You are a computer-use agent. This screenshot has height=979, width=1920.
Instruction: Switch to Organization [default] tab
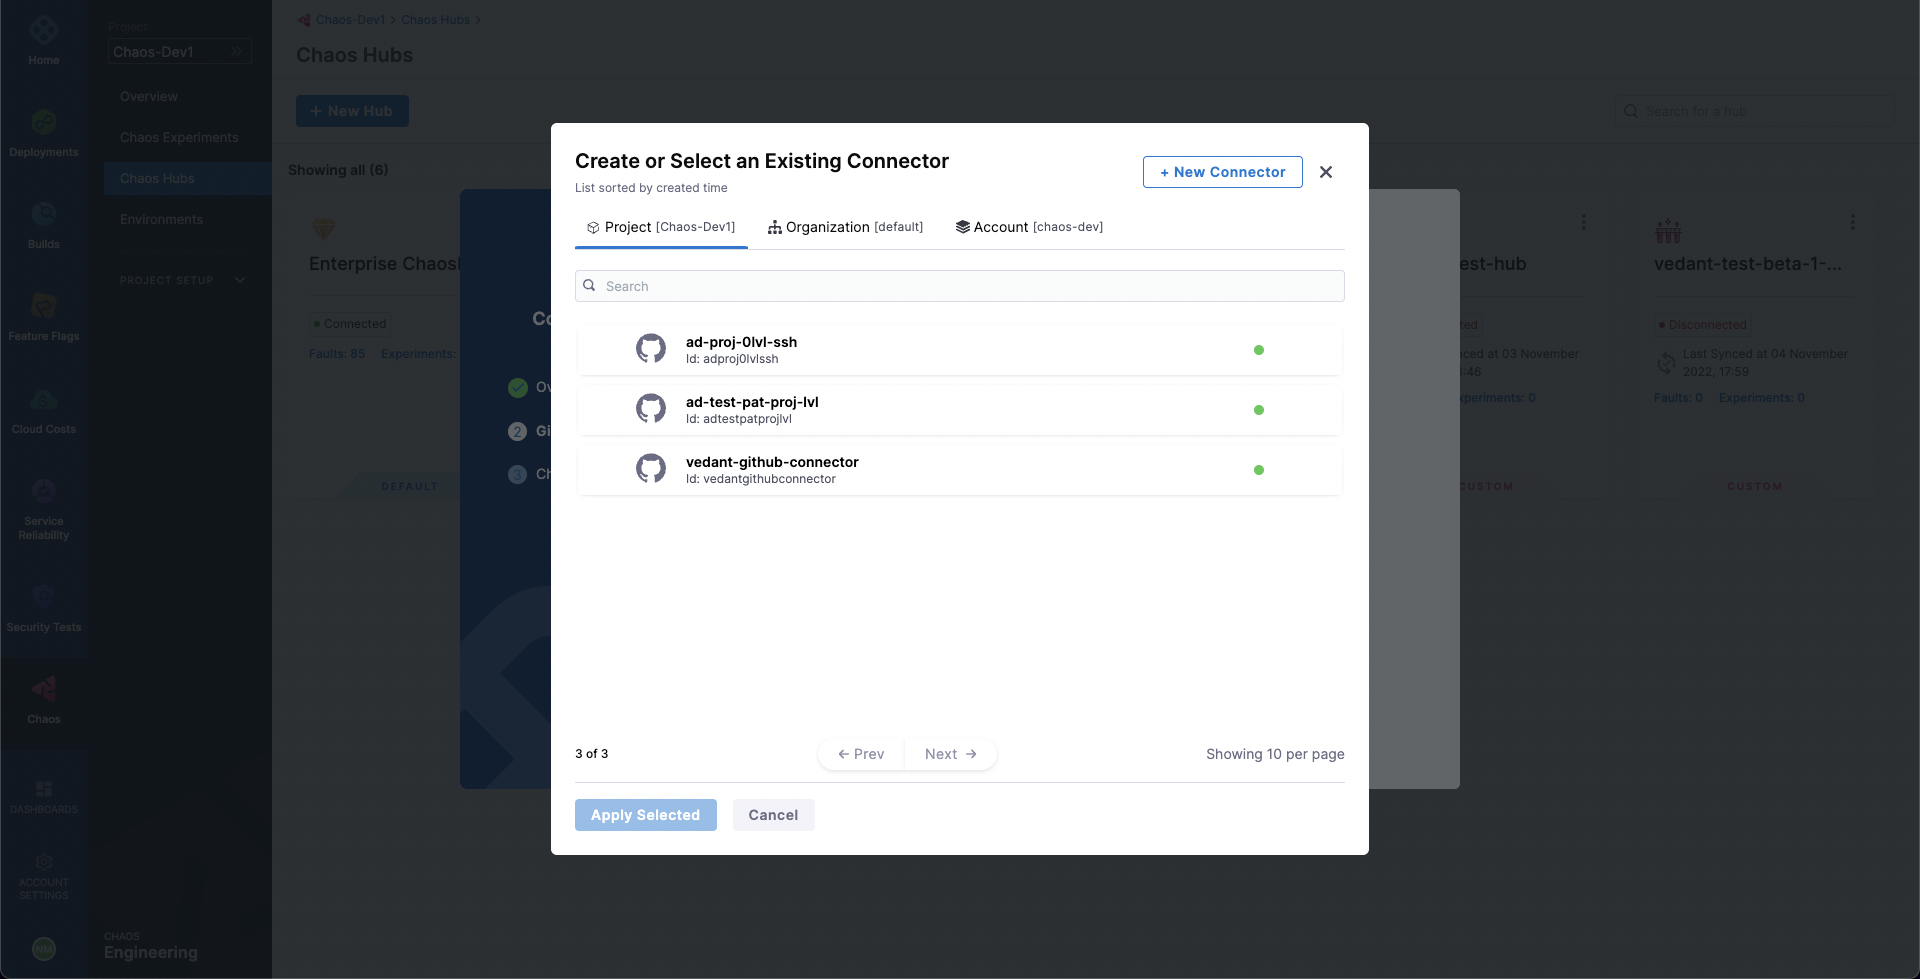click(845, 227)
